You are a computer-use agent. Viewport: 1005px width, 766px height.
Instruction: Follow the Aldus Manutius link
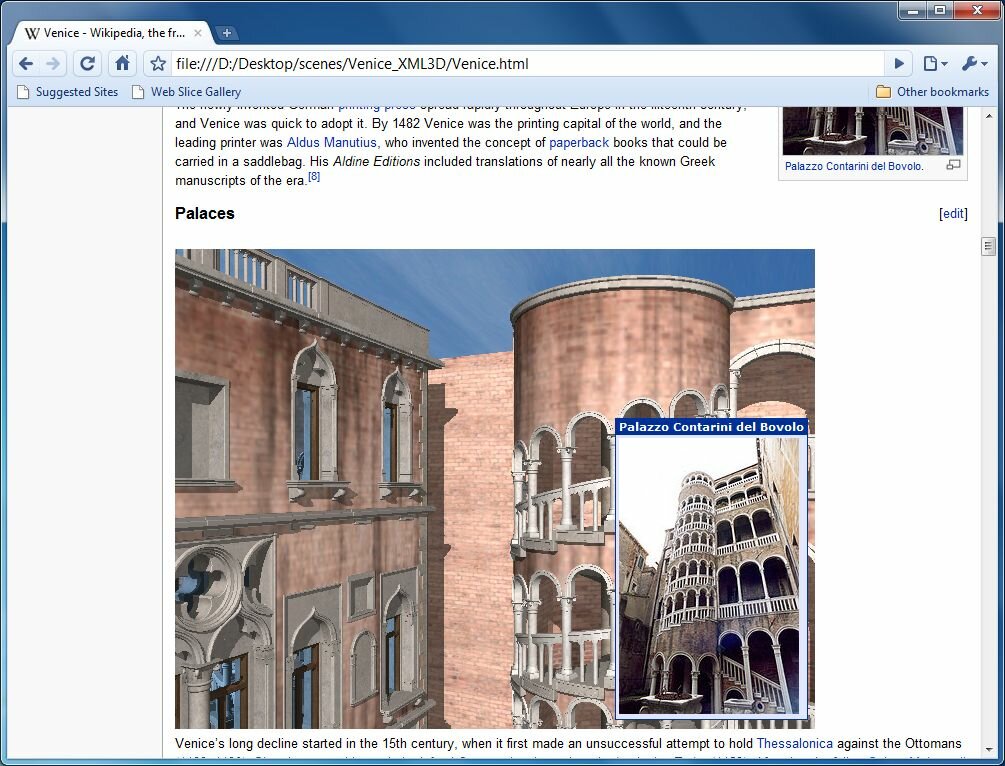(x=332, y=143)
